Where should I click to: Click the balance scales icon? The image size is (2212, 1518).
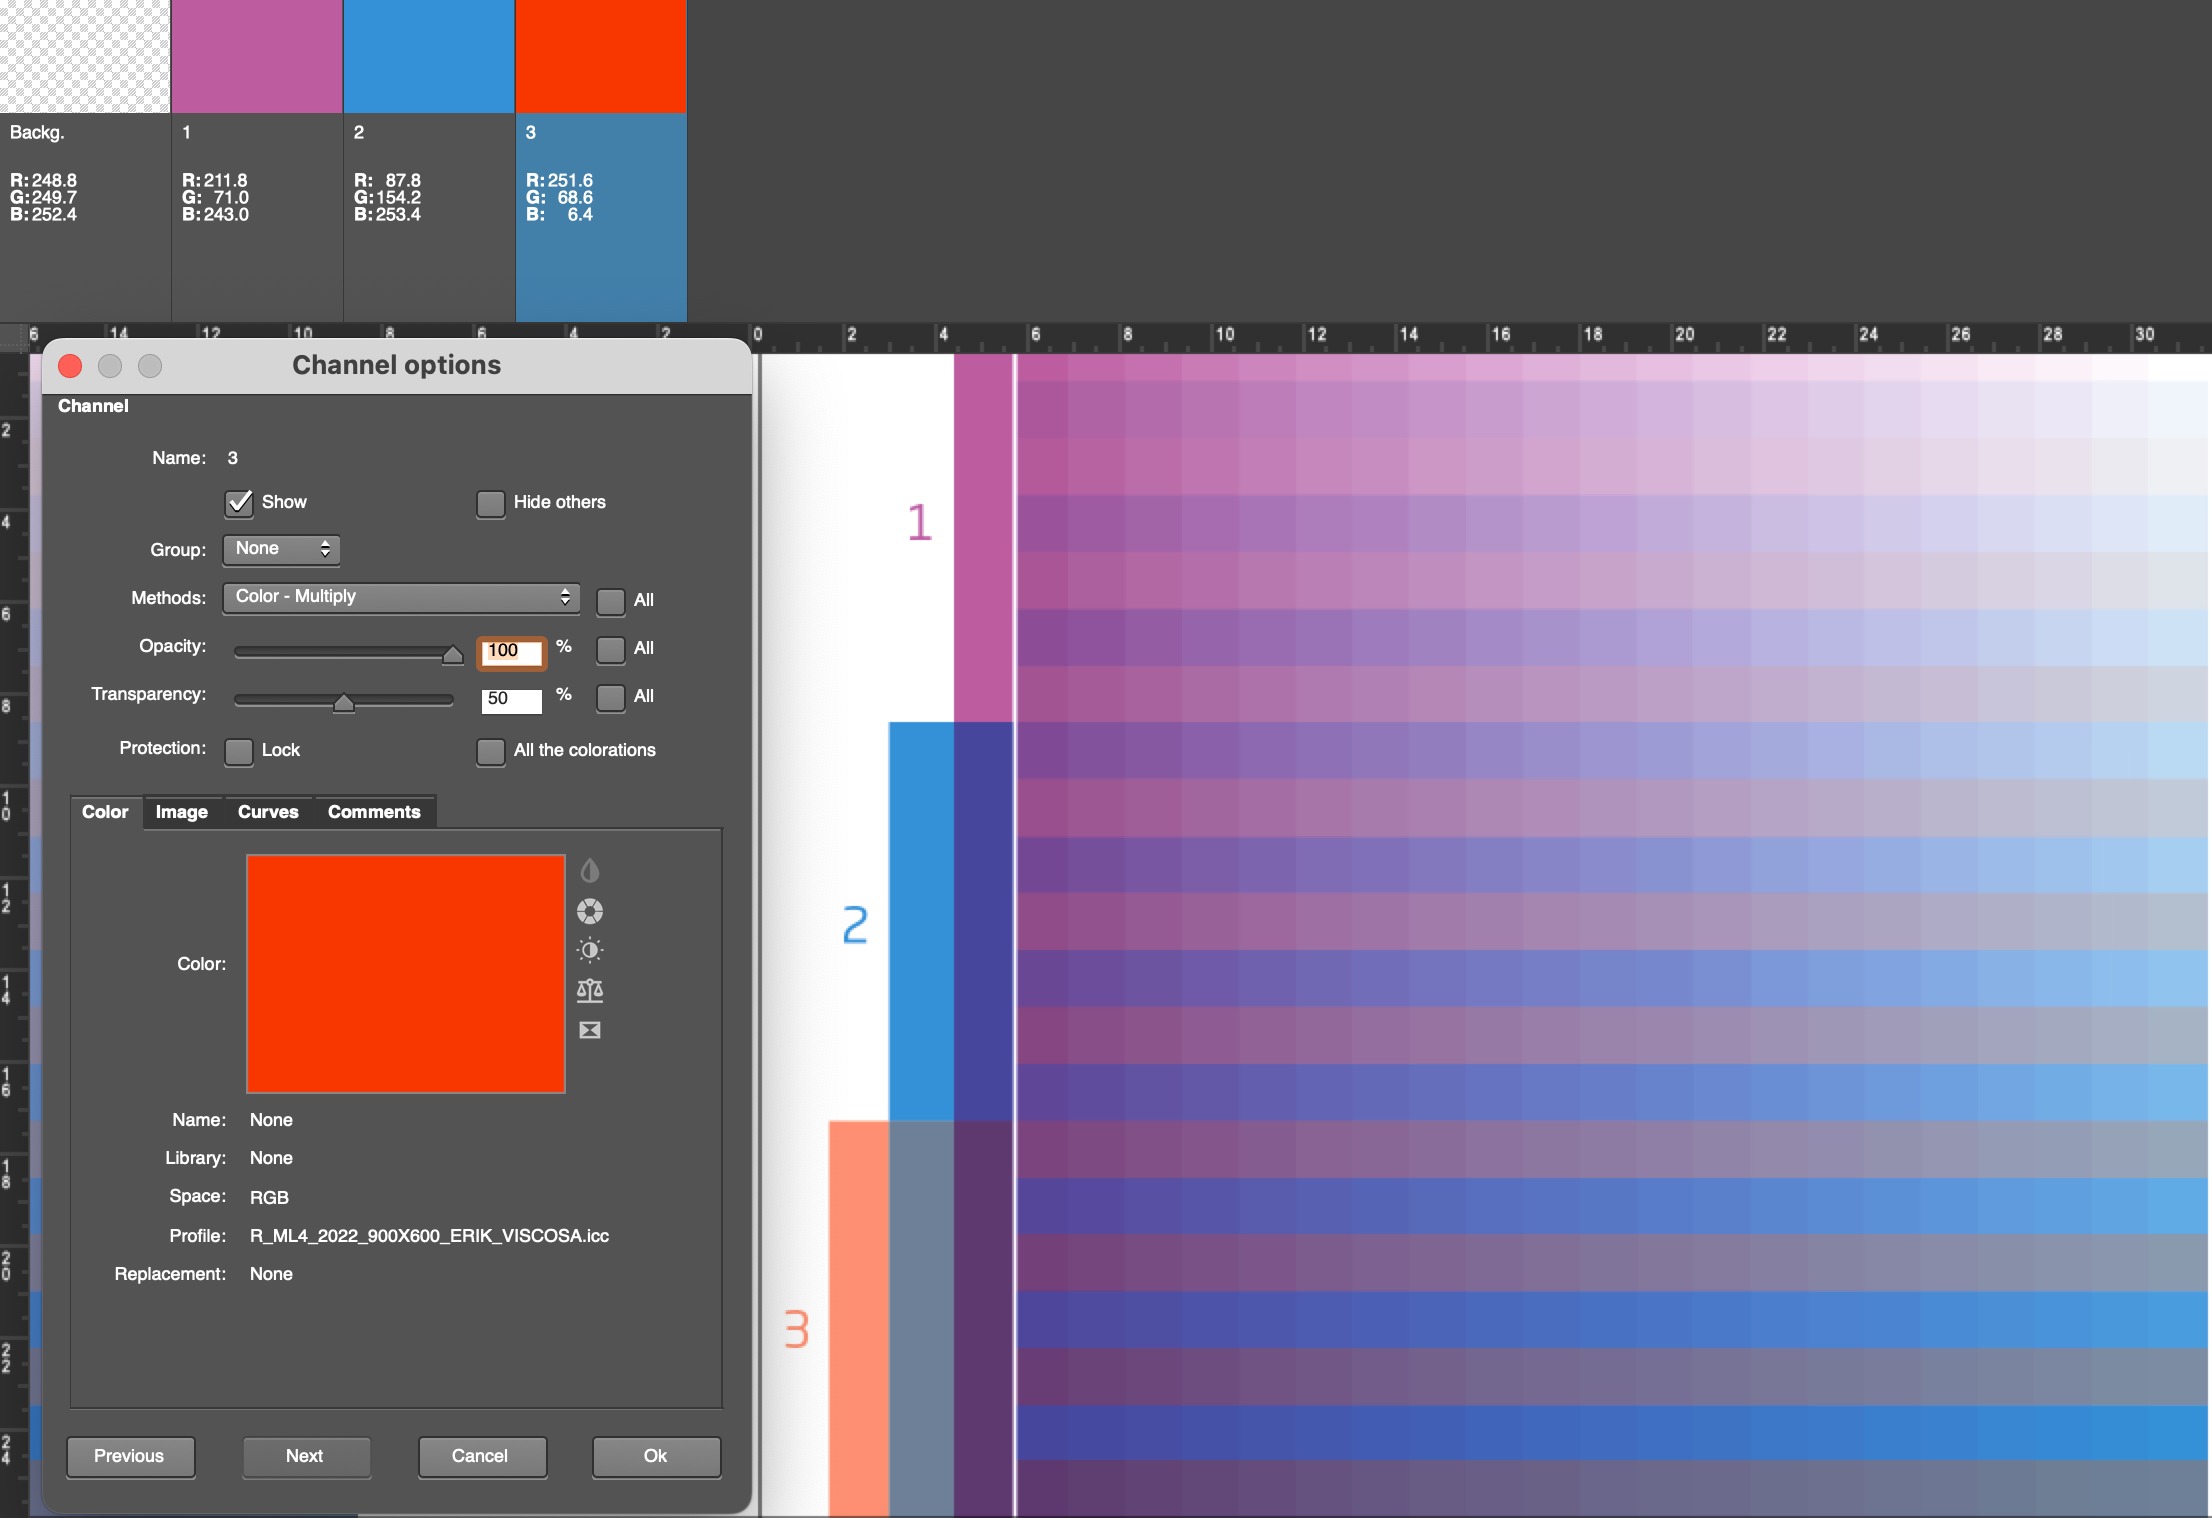[590, 990]
